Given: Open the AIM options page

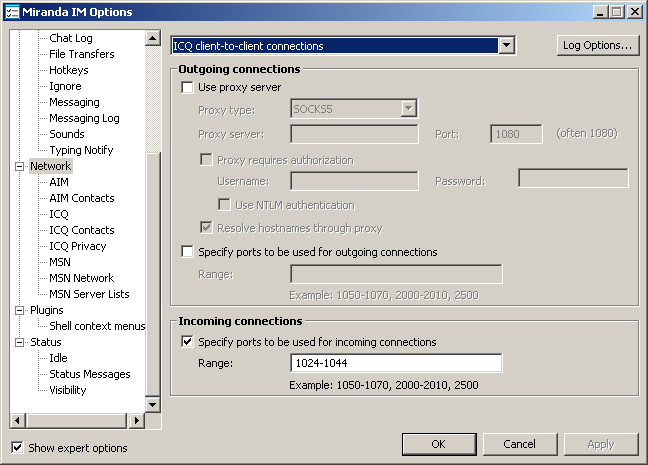Looking at the screenshot, I should pyautogui.click(x=59, y=182).
